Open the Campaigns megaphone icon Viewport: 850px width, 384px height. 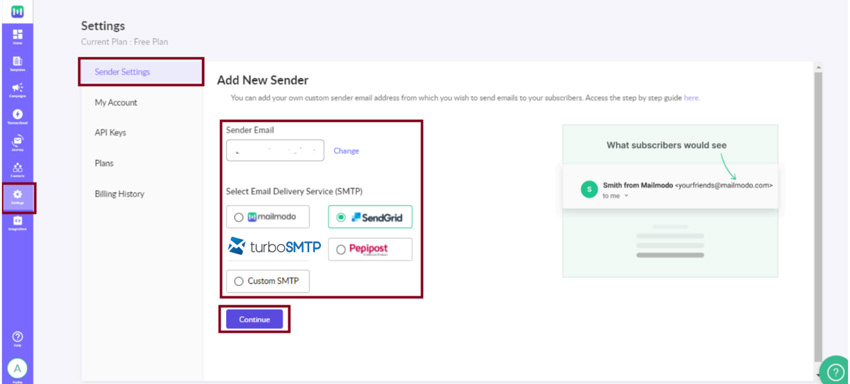17,89
